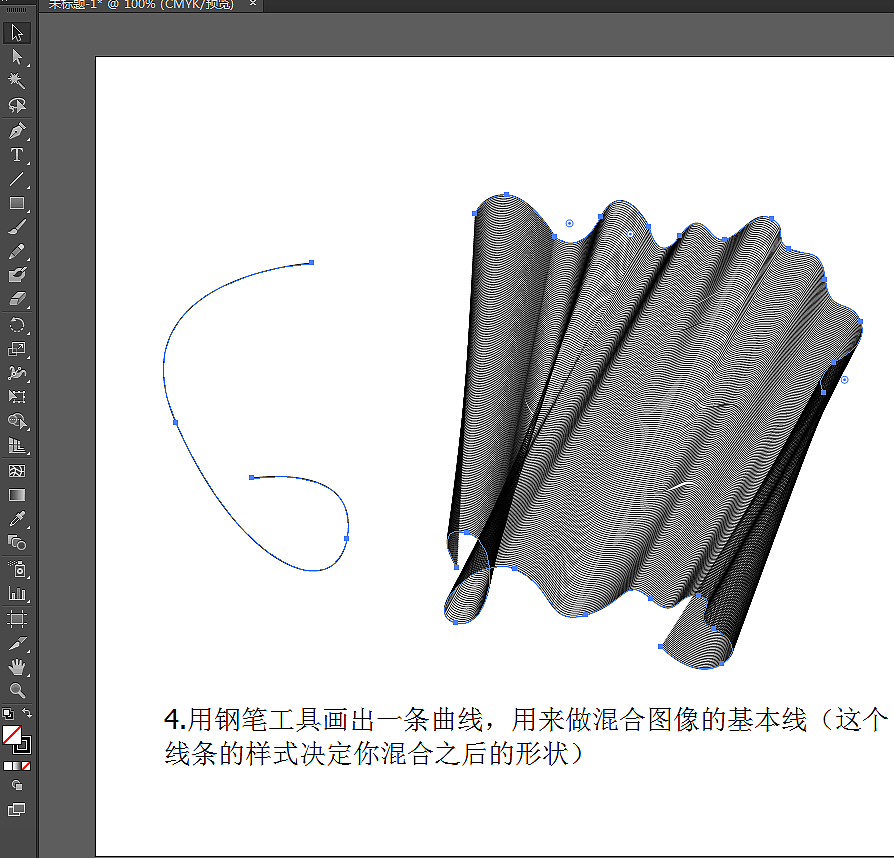Select the Magic Wand tool
The width and height of the screenshot is (894, 858).
(x=17, y=80)
